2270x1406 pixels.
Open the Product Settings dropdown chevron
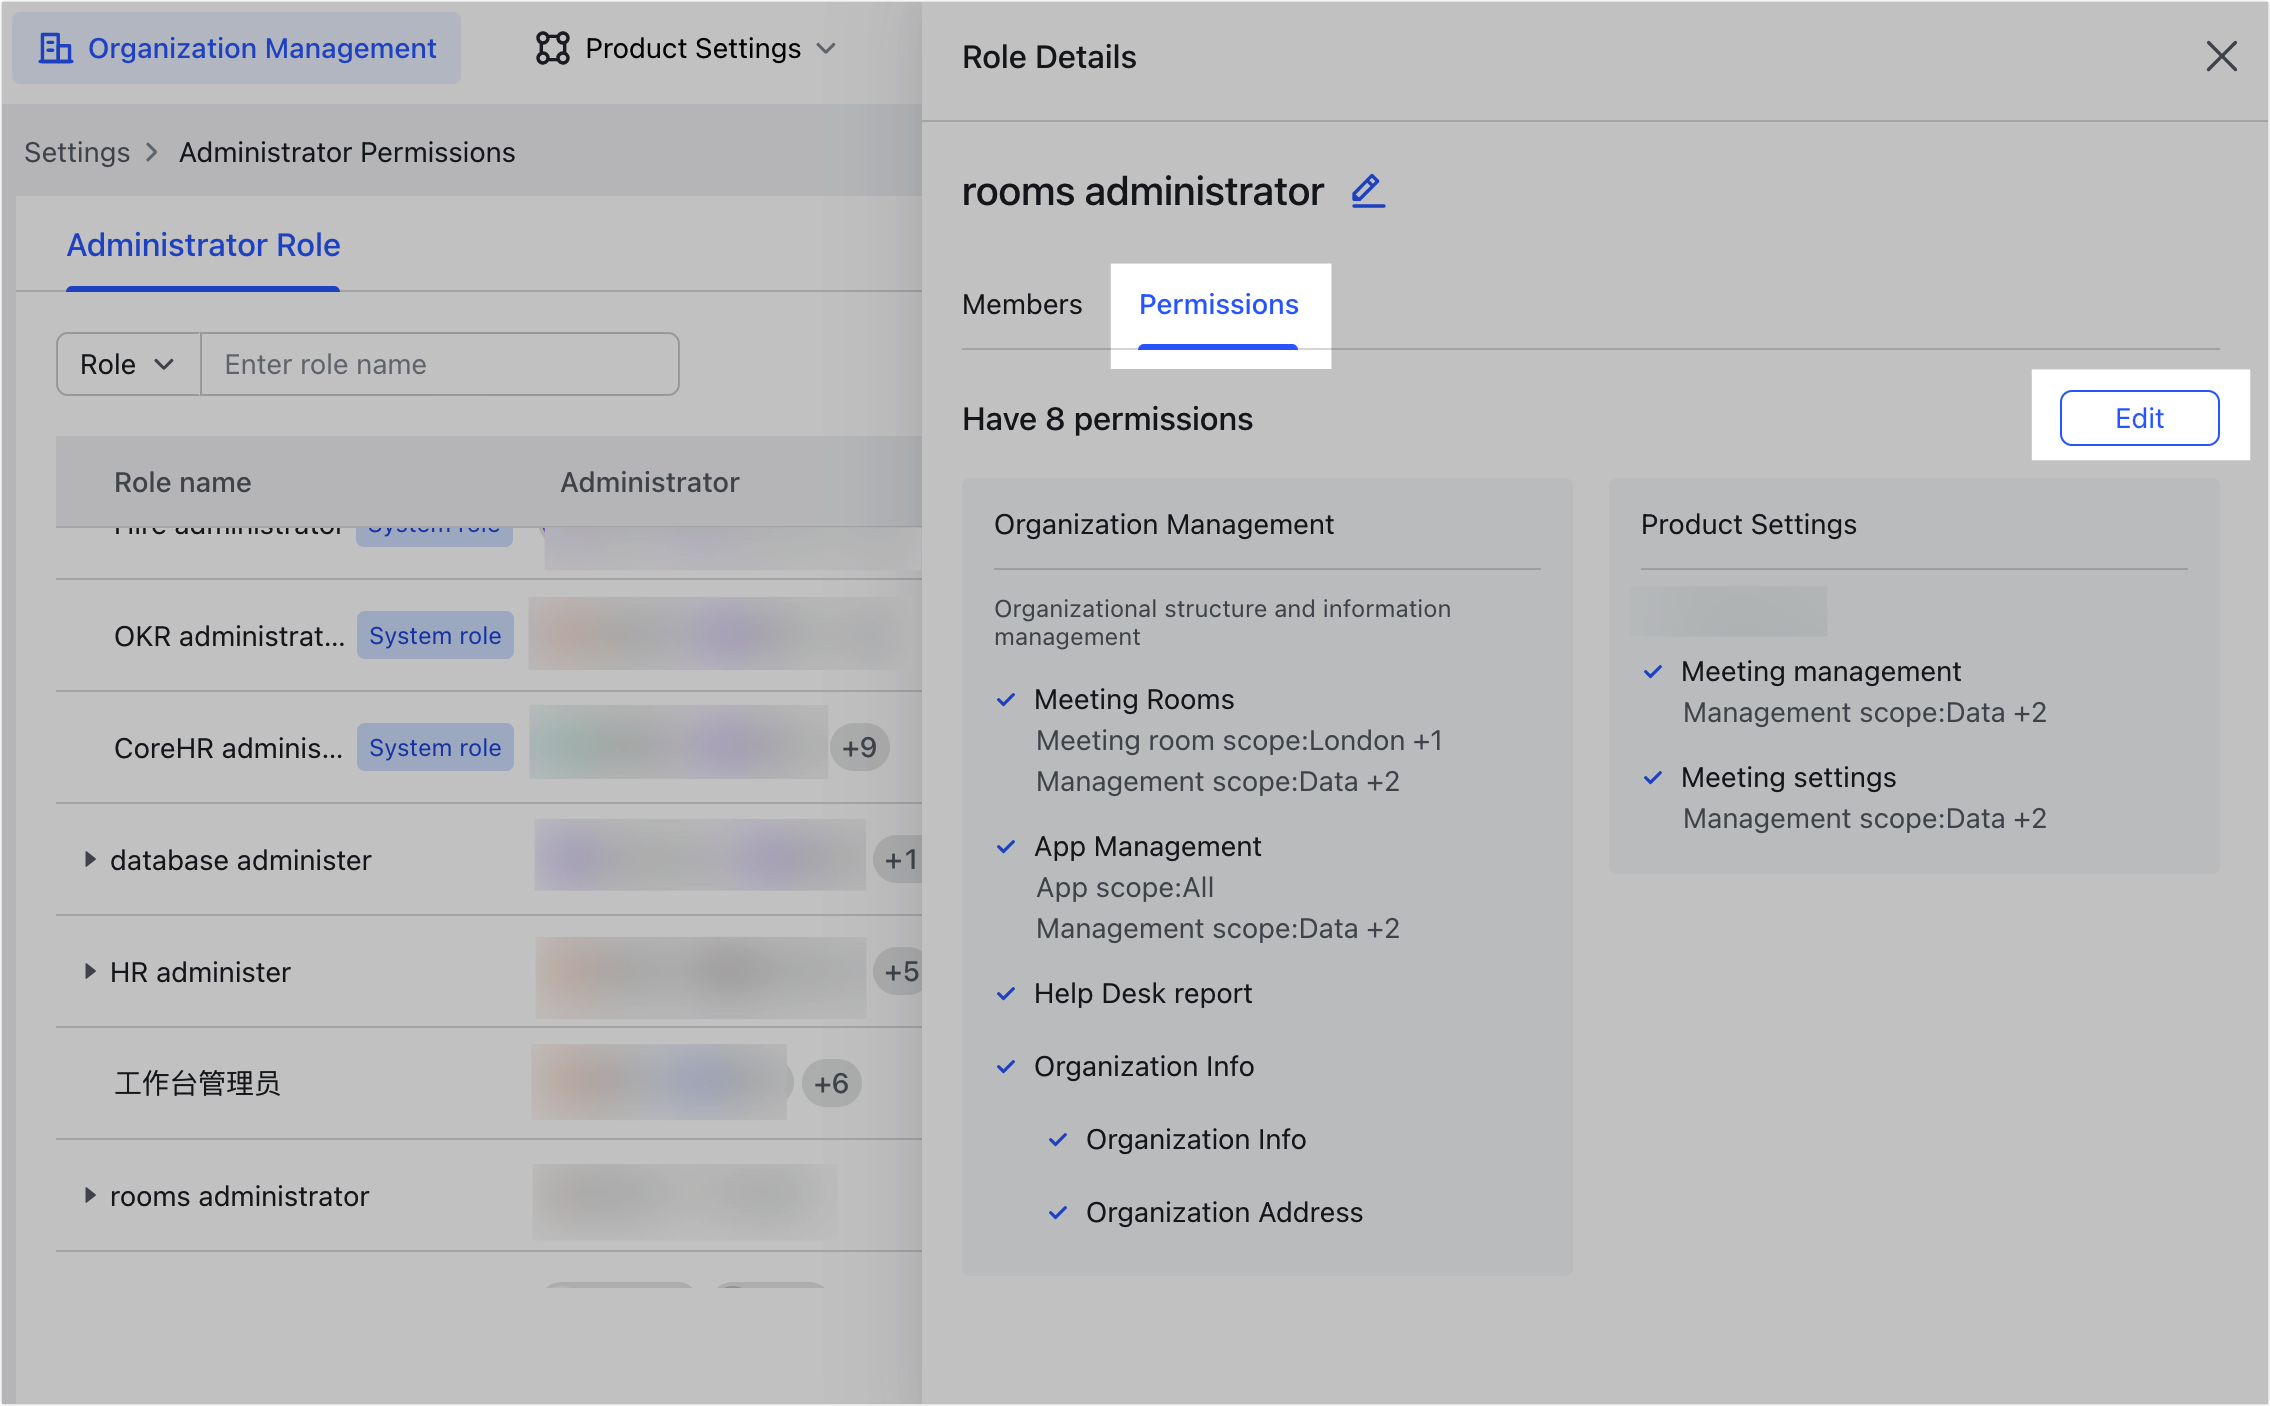tap(829, 47)
